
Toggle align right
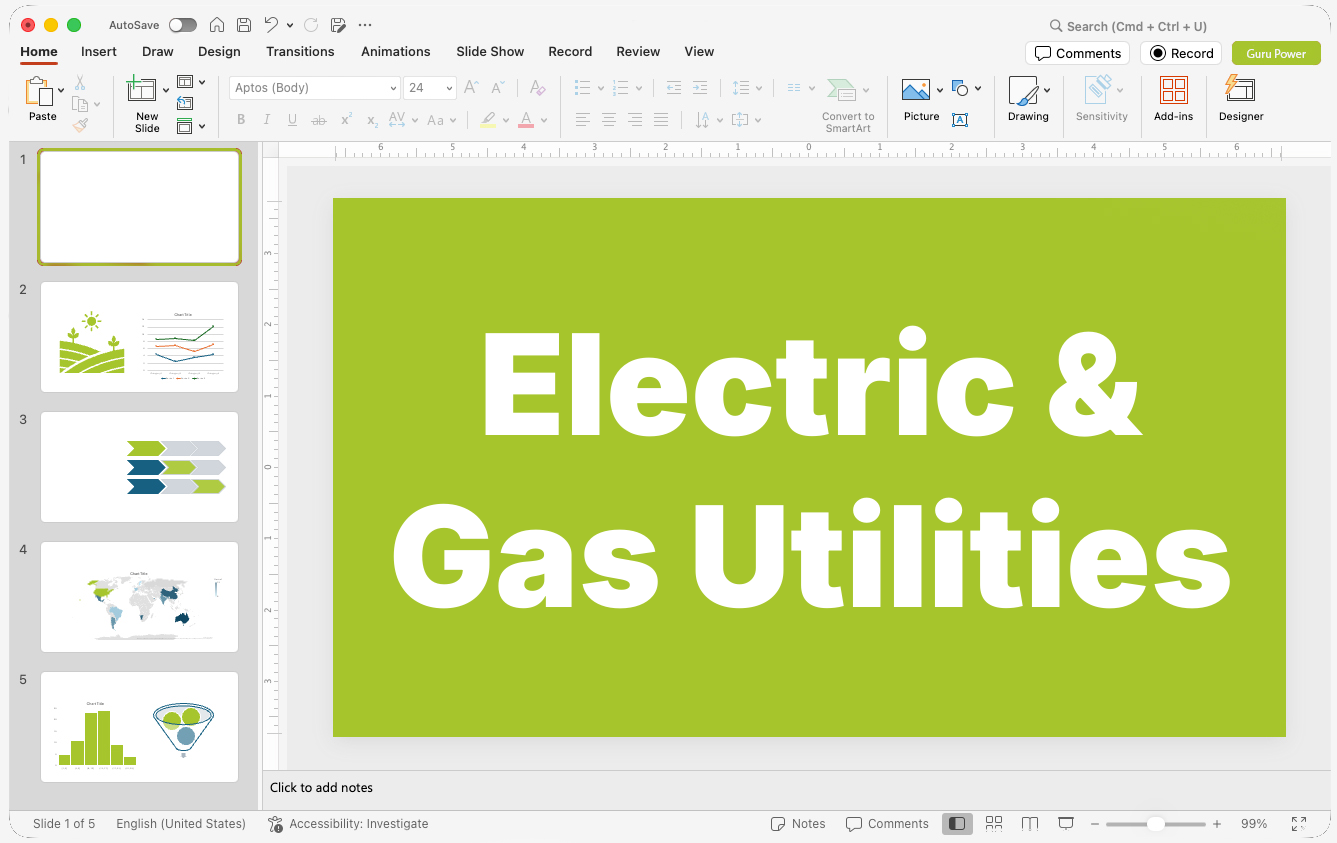coord(635,120)
